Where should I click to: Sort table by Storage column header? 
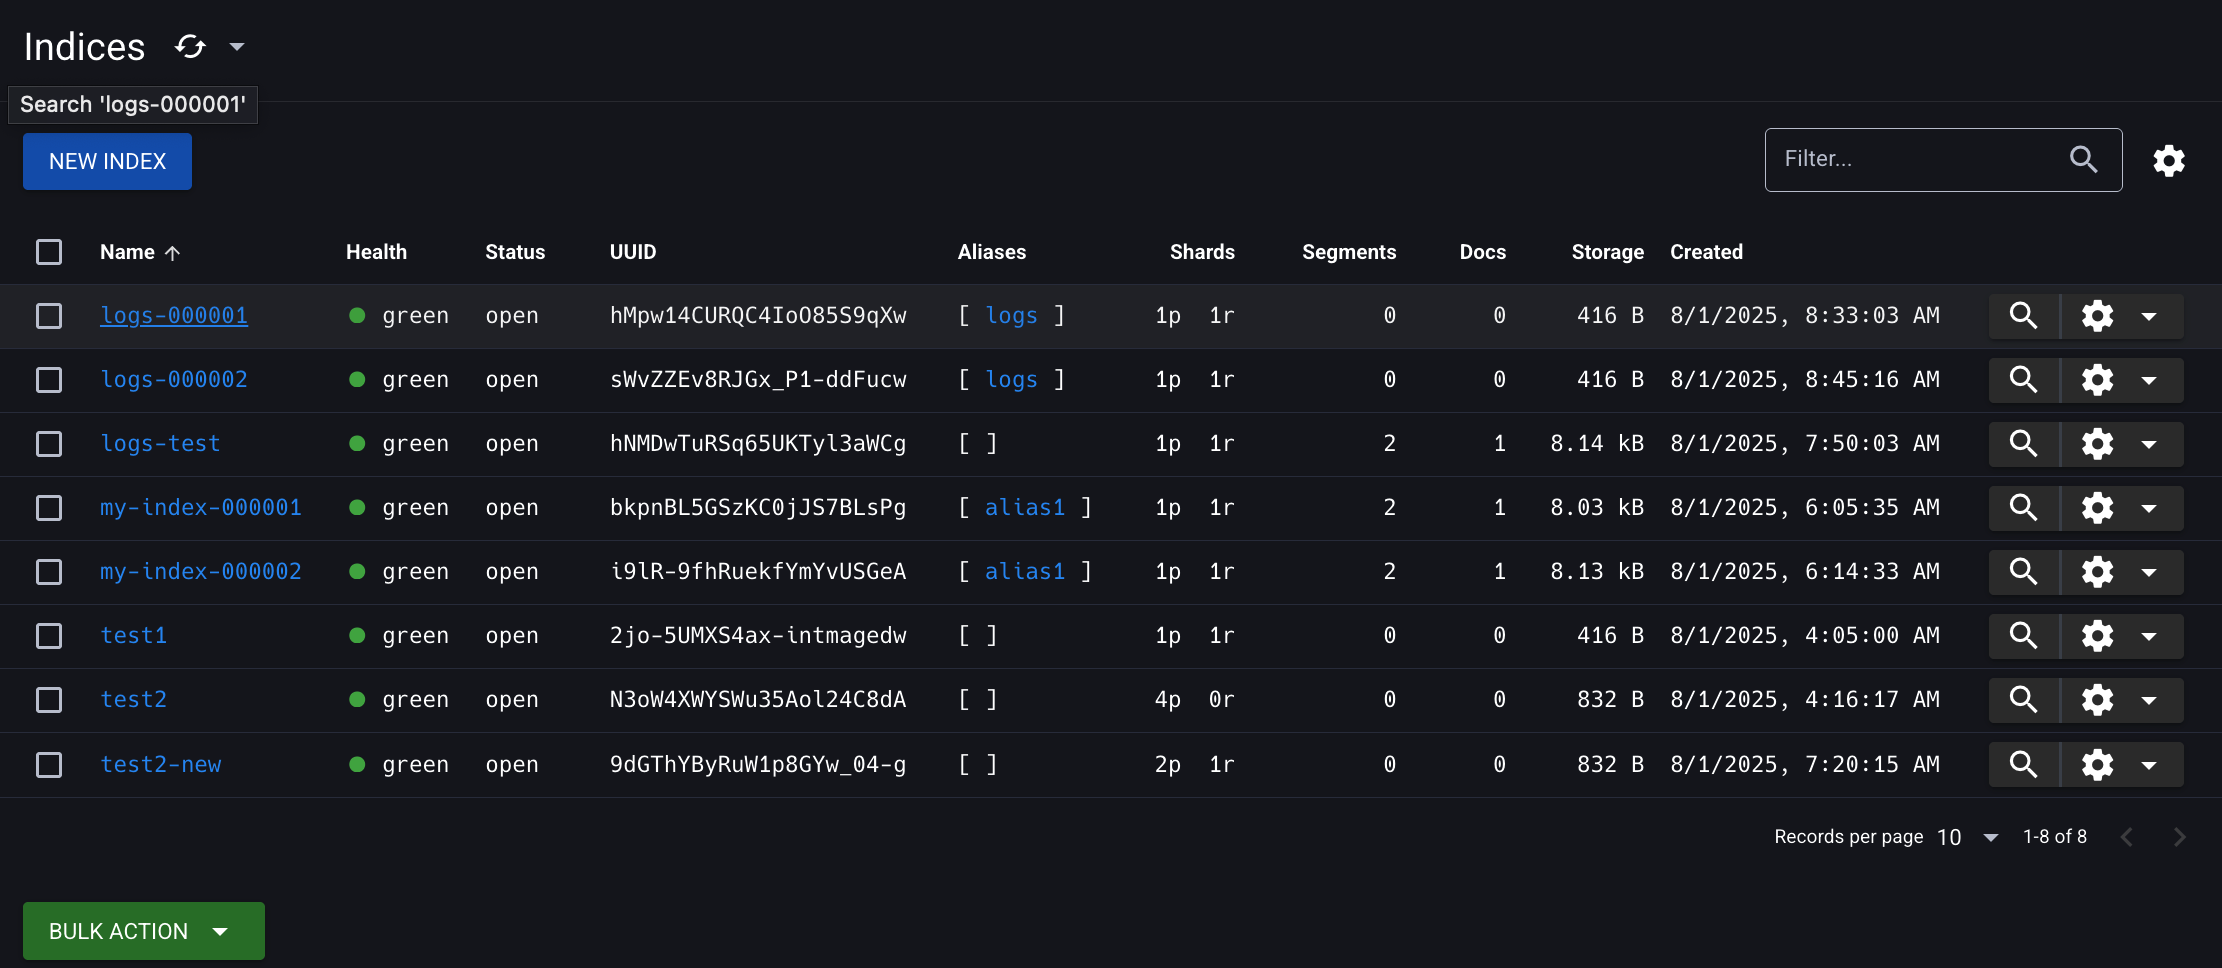1607,252
